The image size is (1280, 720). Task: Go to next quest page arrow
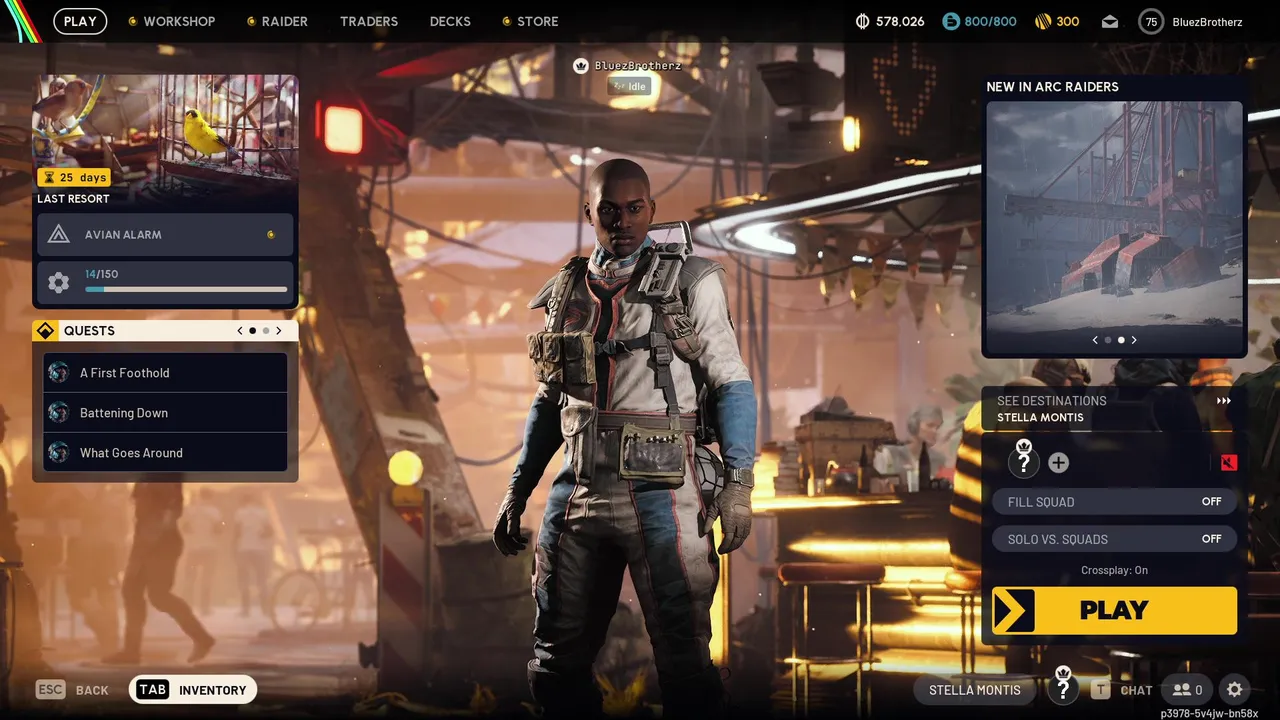tap(278, 331)
